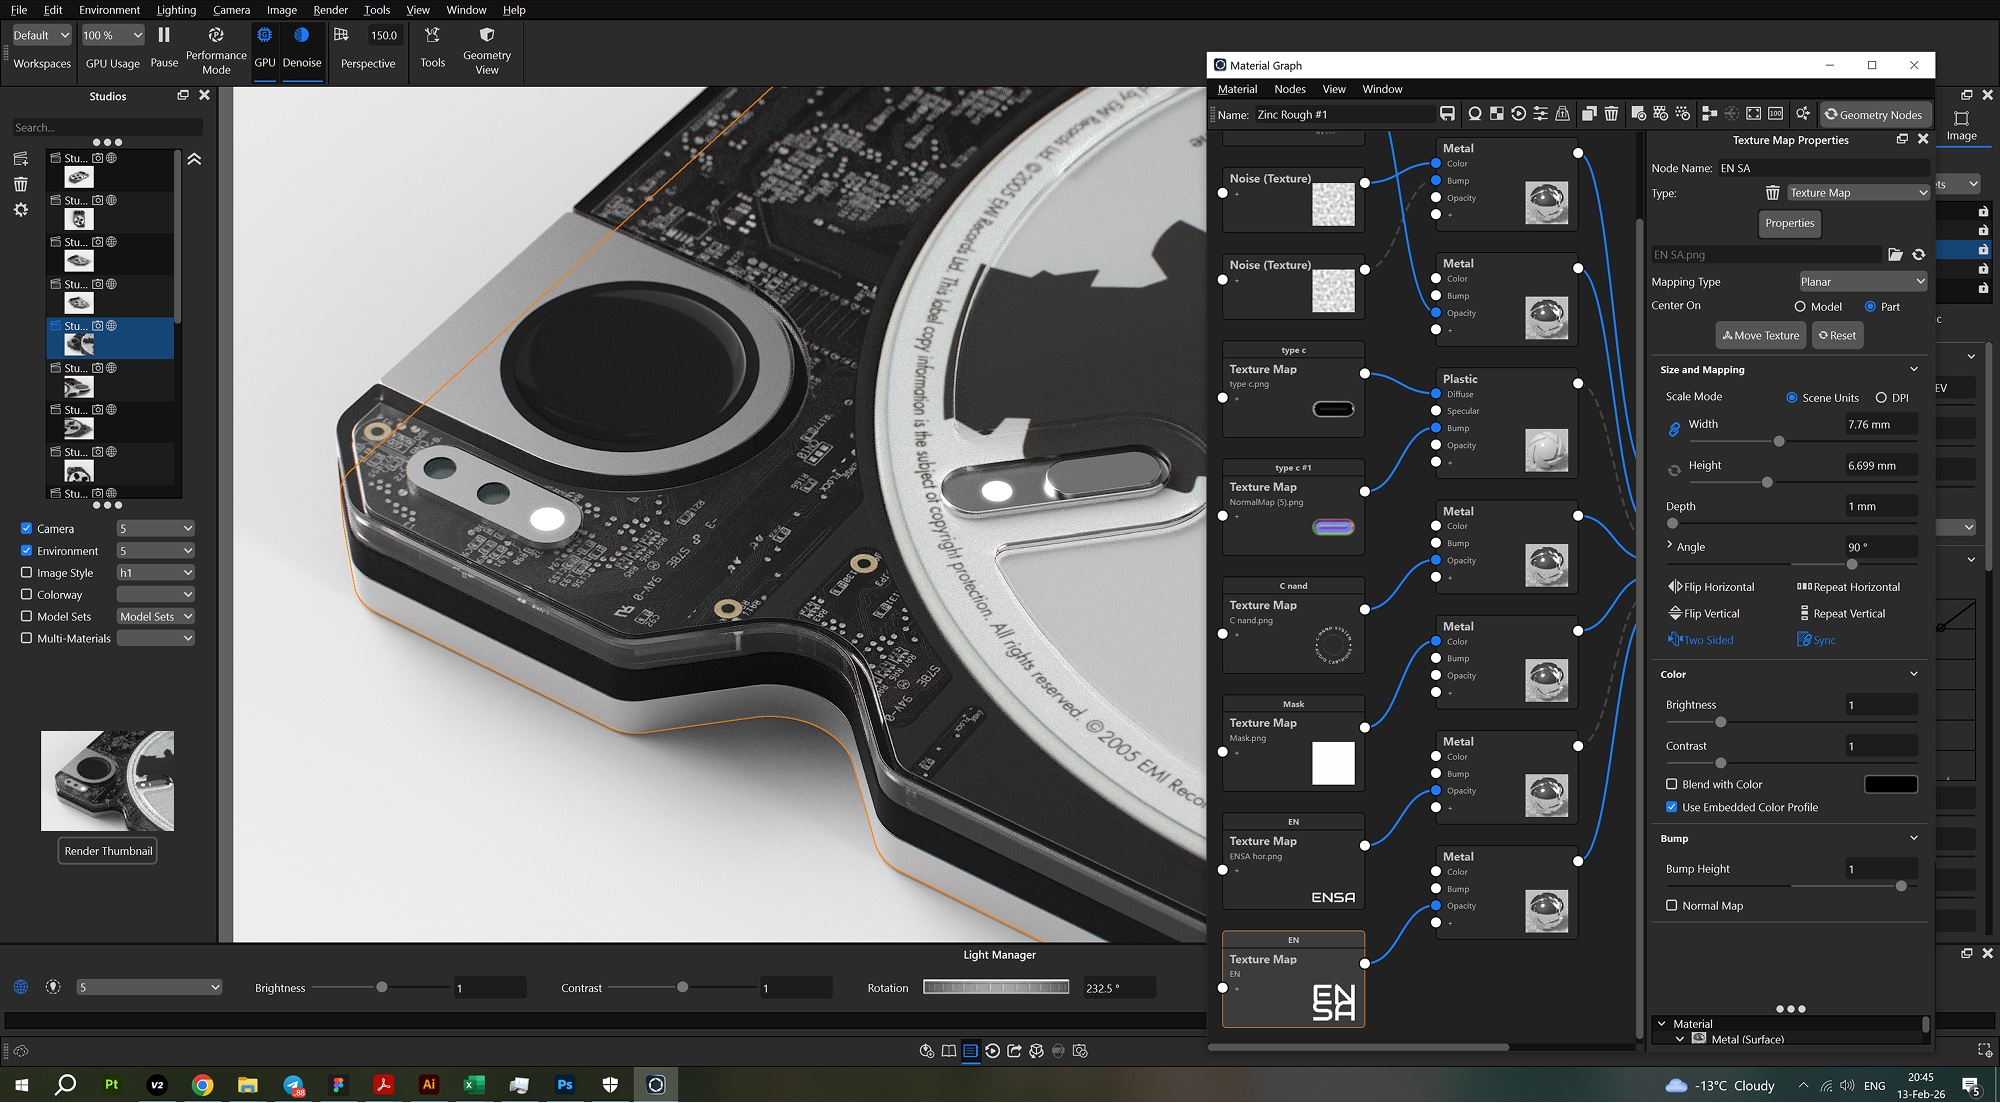
Task: Check the Normal Map option
Action: [x=1671, y=906]
